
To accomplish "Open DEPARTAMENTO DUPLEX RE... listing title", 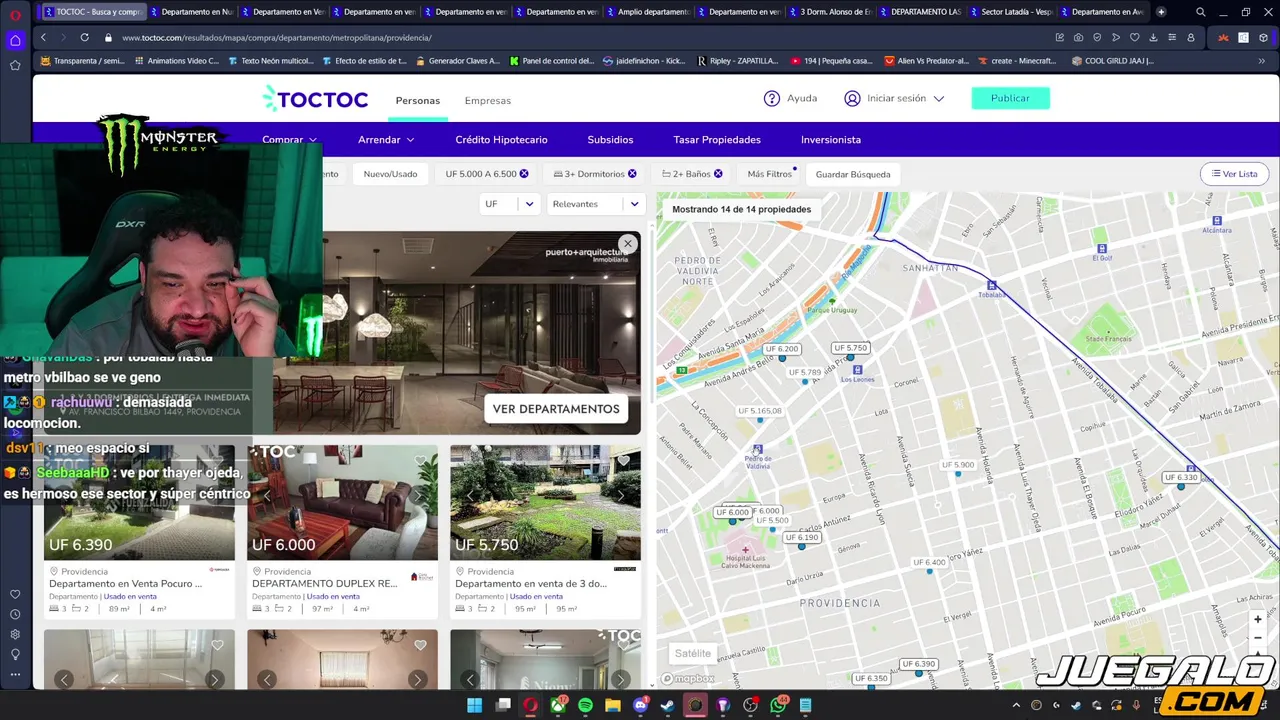I will pyautogui.click(x=324, y=583).
